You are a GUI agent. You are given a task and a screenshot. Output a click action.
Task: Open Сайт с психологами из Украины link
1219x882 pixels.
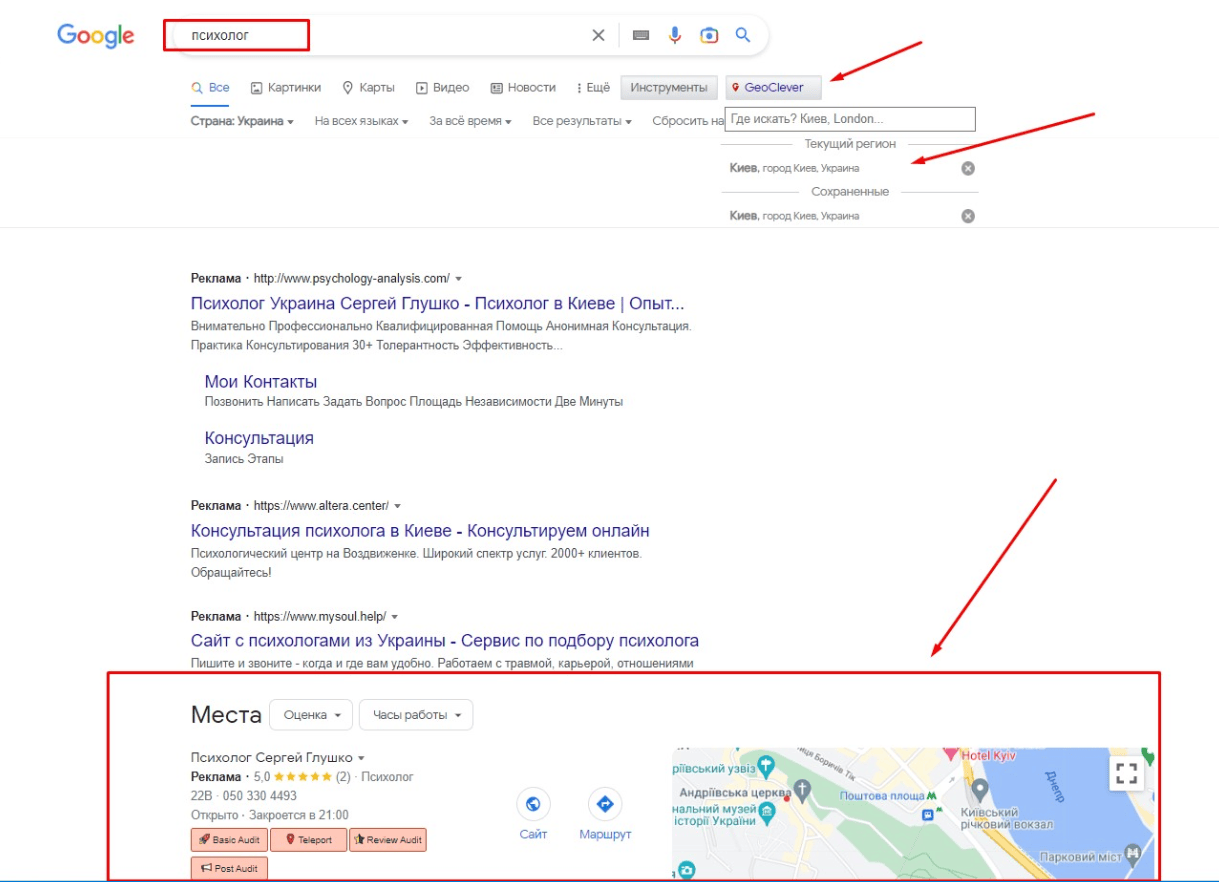(x=445, y=641)
